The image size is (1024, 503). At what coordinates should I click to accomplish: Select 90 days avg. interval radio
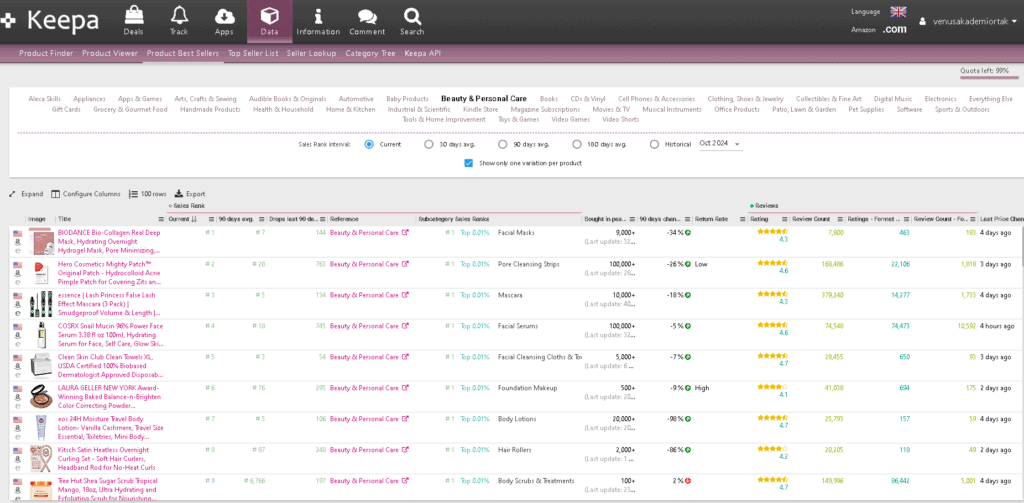pyautogui.click(x=502, y=144)
